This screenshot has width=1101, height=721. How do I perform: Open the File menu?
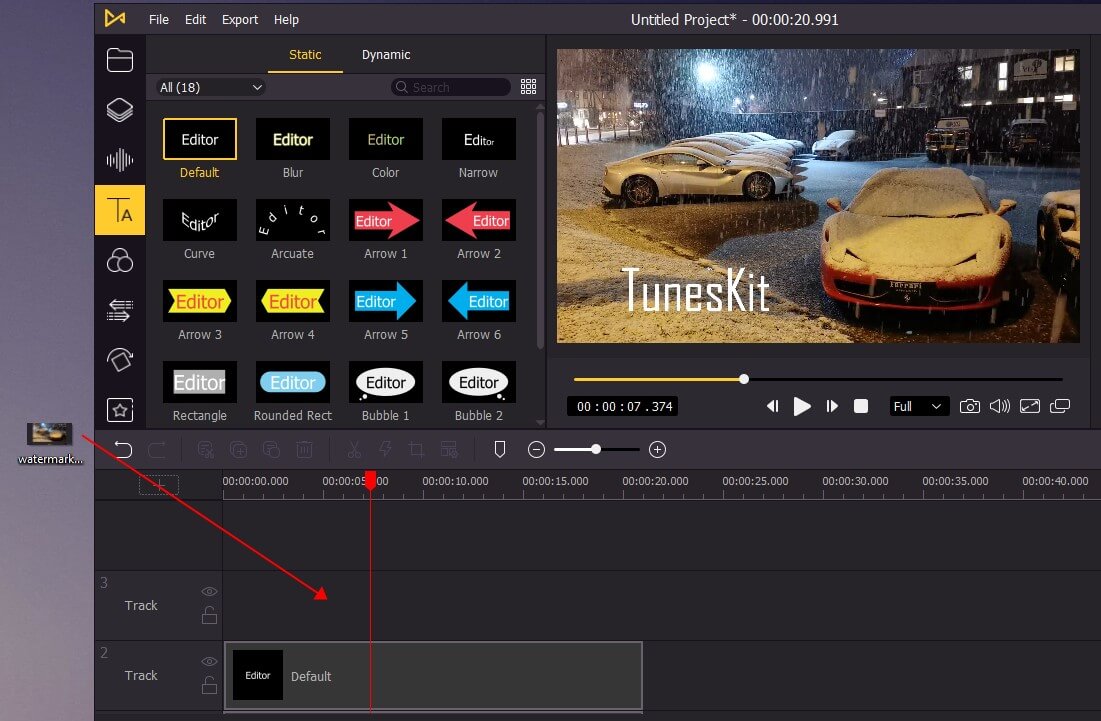[159, 20]
